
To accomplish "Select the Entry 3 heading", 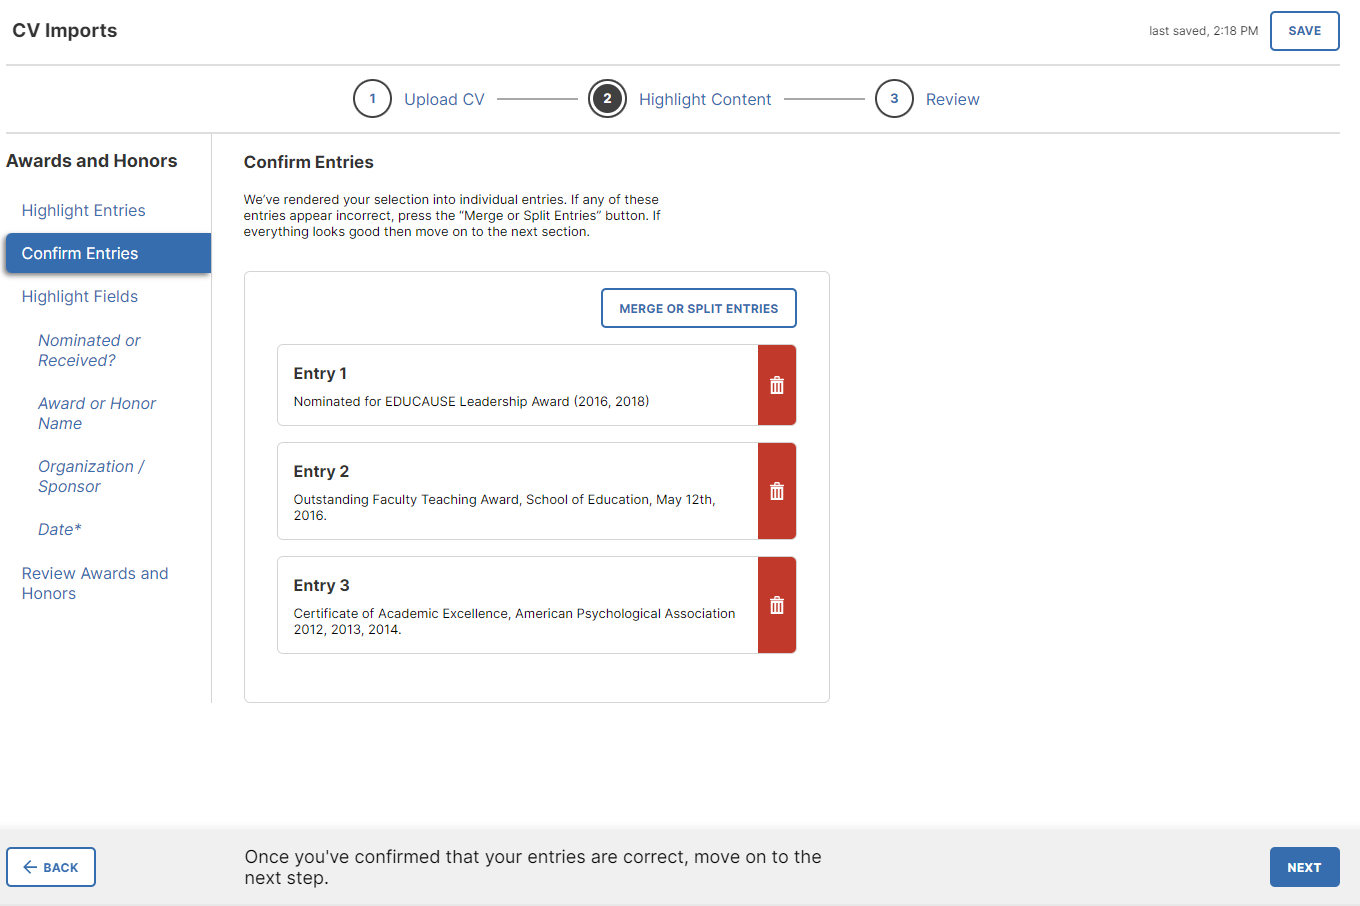I will click(x=321, y=585).
